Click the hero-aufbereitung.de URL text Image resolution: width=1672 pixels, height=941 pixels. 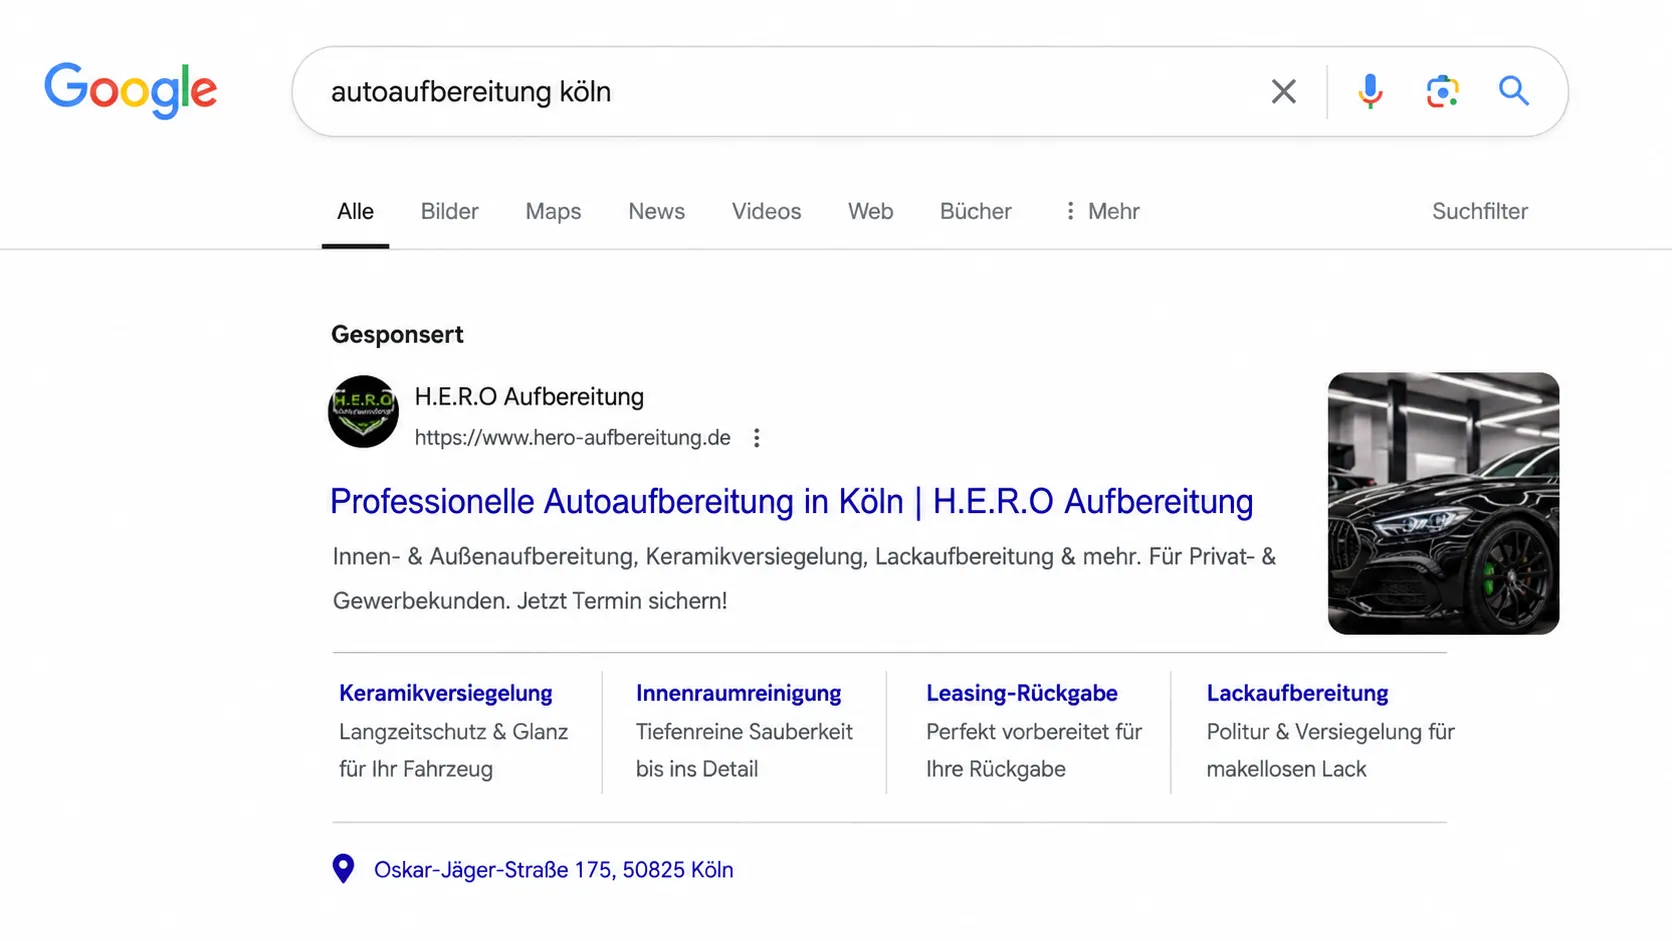click(572, 438)
